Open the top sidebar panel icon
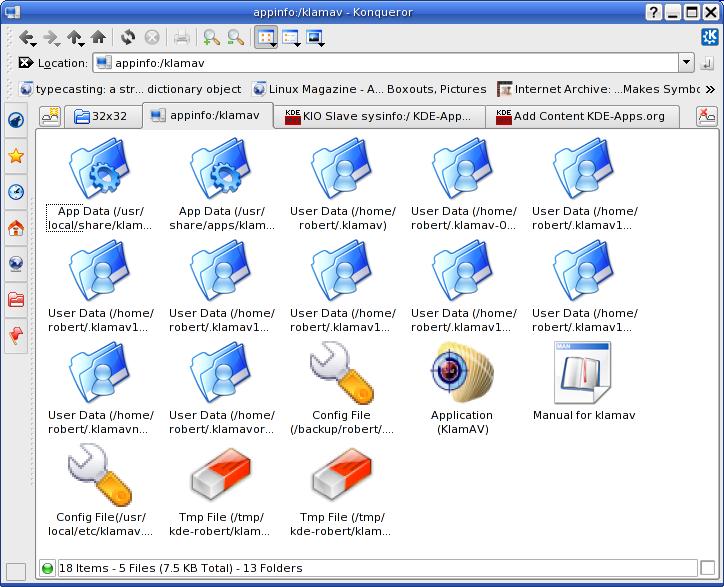The image size is (724, 587). (x=16, y=120)
